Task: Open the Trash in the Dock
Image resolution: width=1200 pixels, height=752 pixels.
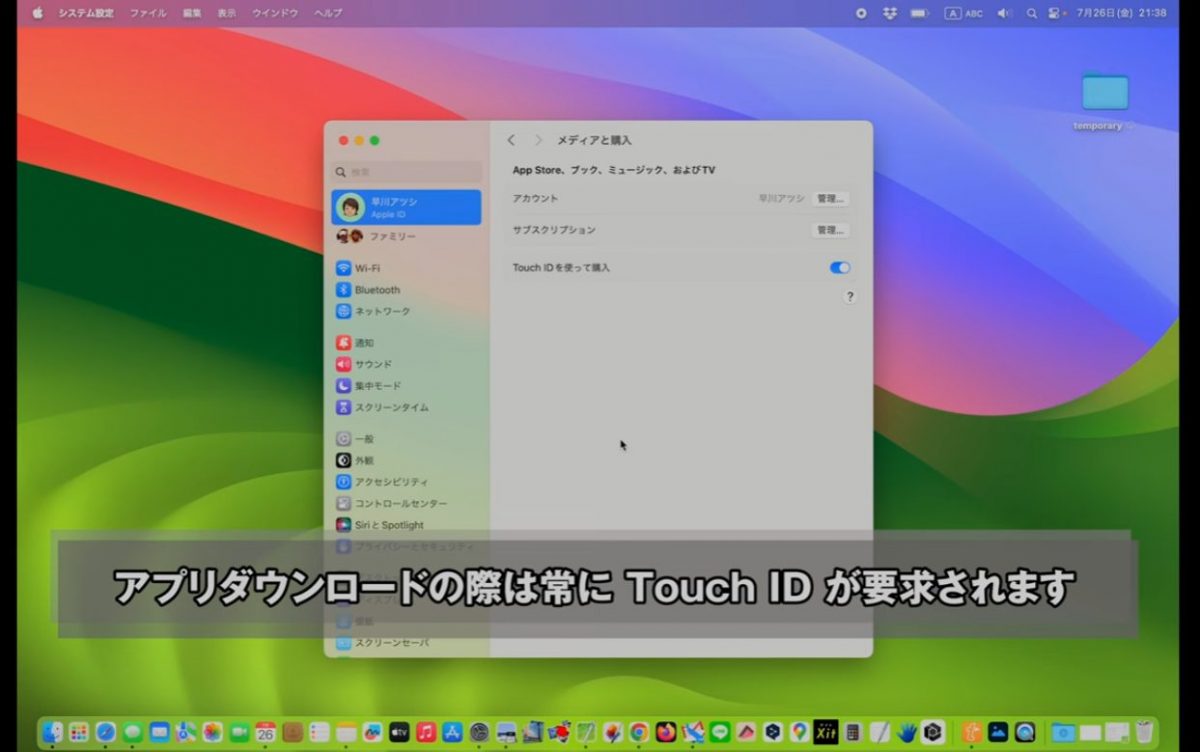Action: pyautogui.click(x=1144, y=732)
